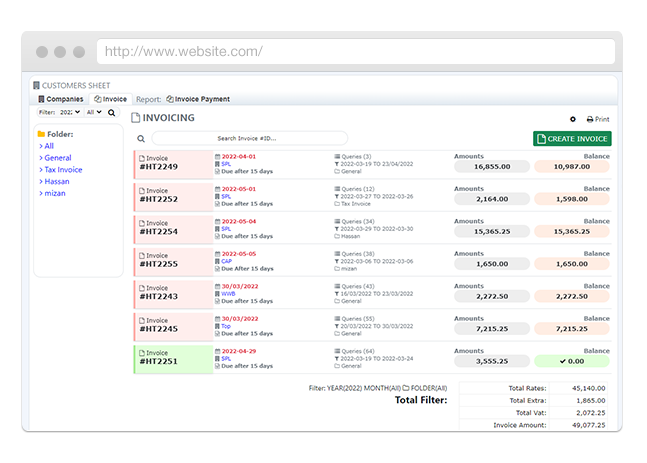Screen dimensions: 647x463
Task: Open the year filter dropdown
Action: pos(69,113)
